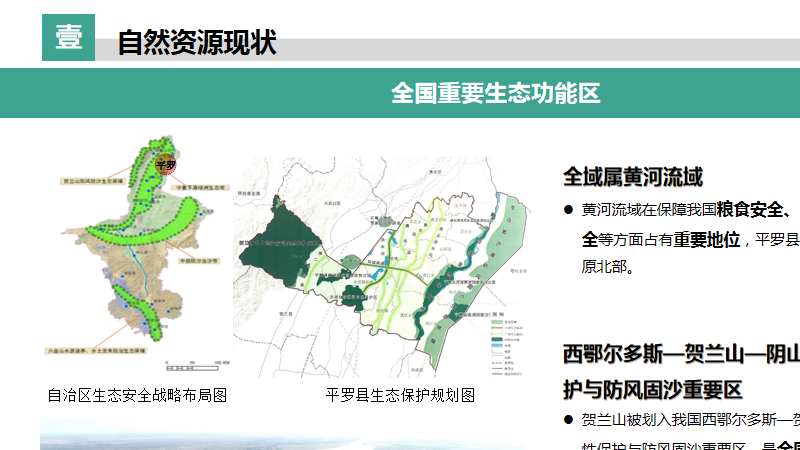Click the bullet before 黄河流域在保障我国

[x=568, y=210]
